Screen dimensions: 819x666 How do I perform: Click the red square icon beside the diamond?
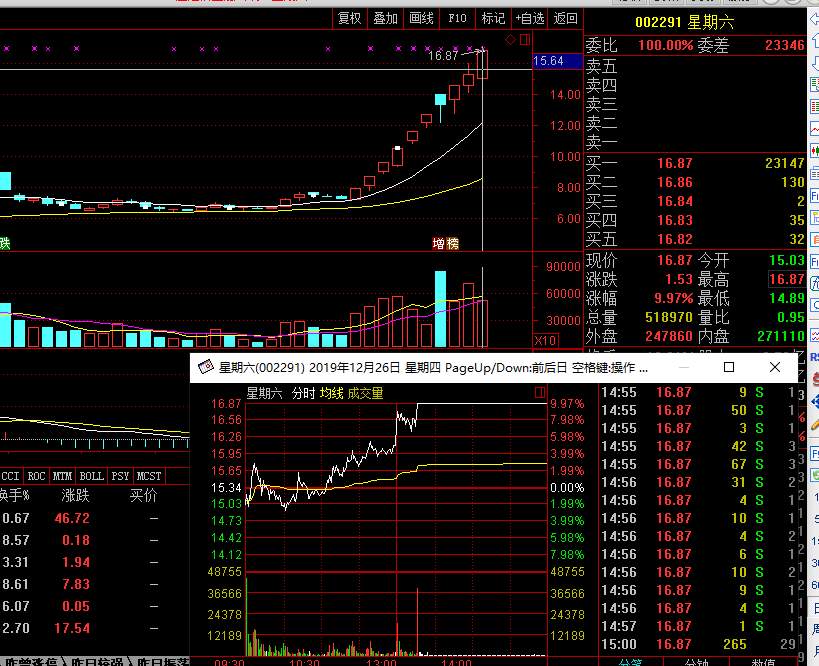point(525,40)
